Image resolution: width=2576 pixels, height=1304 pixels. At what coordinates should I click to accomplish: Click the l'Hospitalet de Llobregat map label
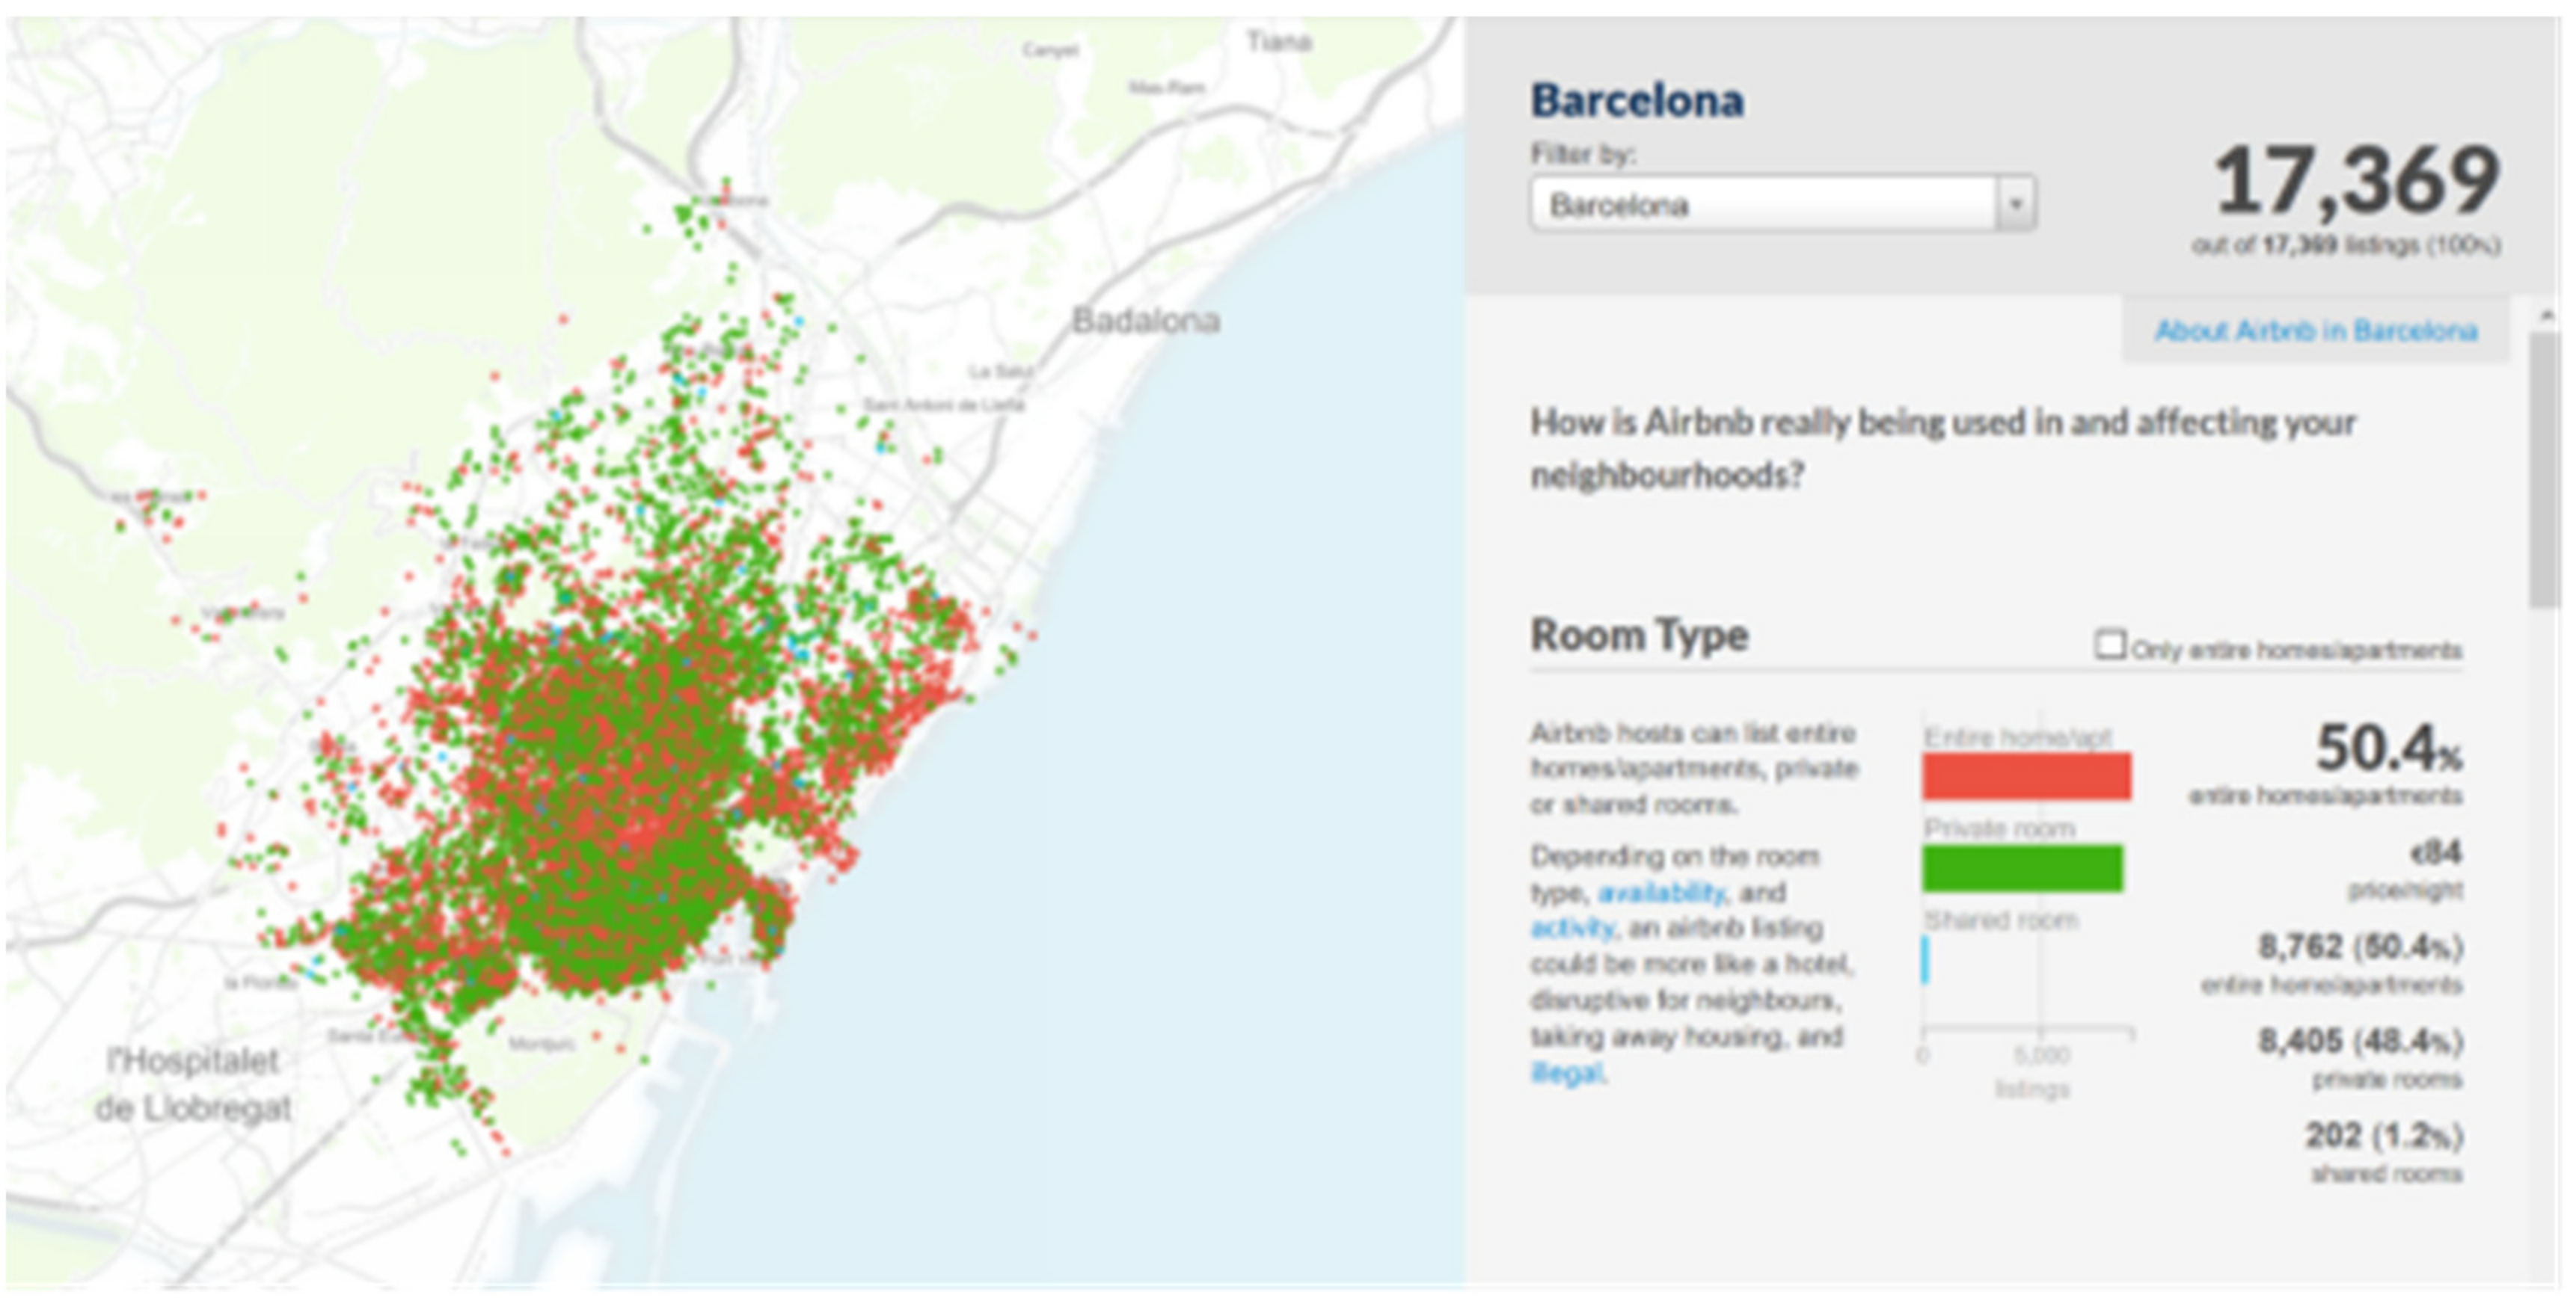click(x=193, y=1084)
